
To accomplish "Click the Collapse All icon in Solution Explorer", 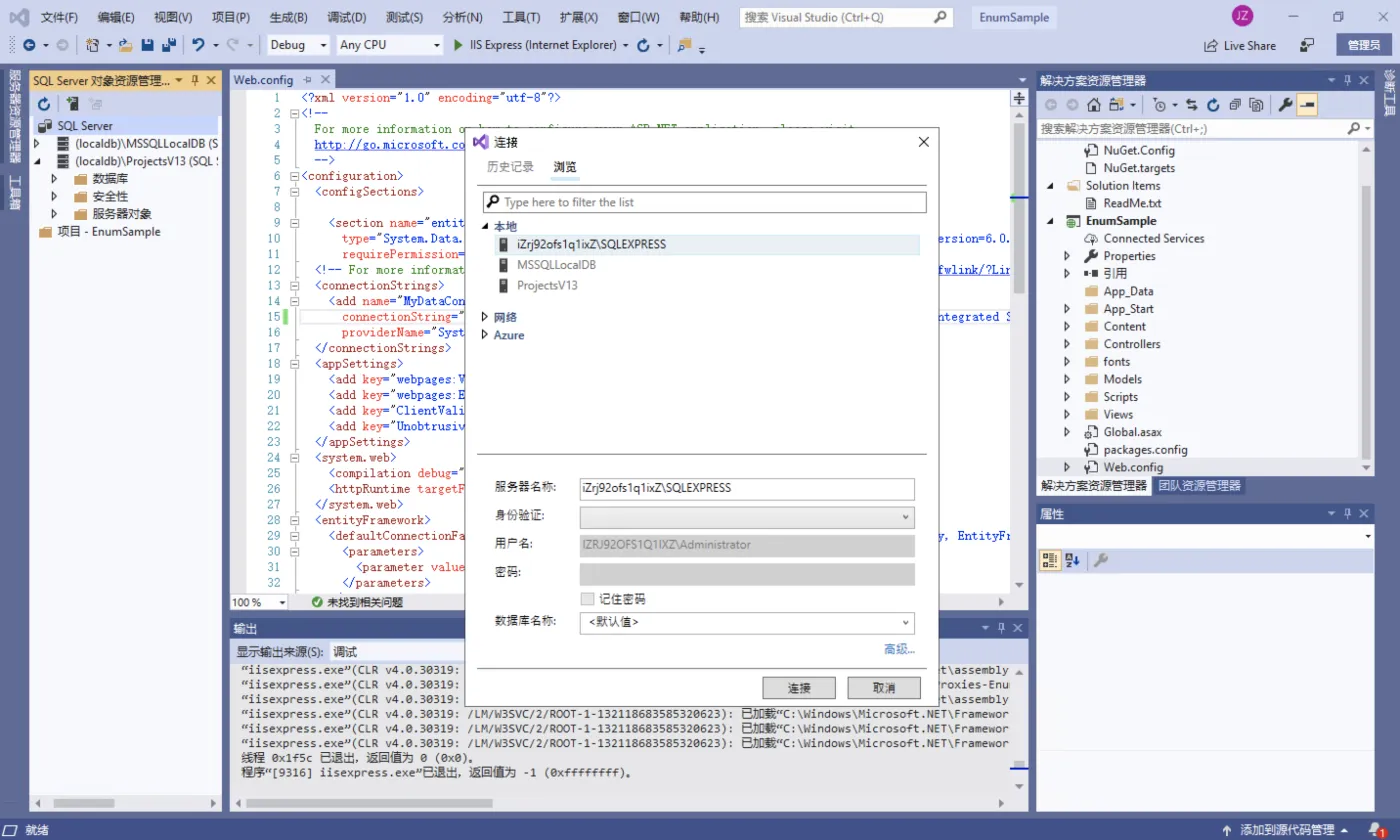I will (1235, 104).
